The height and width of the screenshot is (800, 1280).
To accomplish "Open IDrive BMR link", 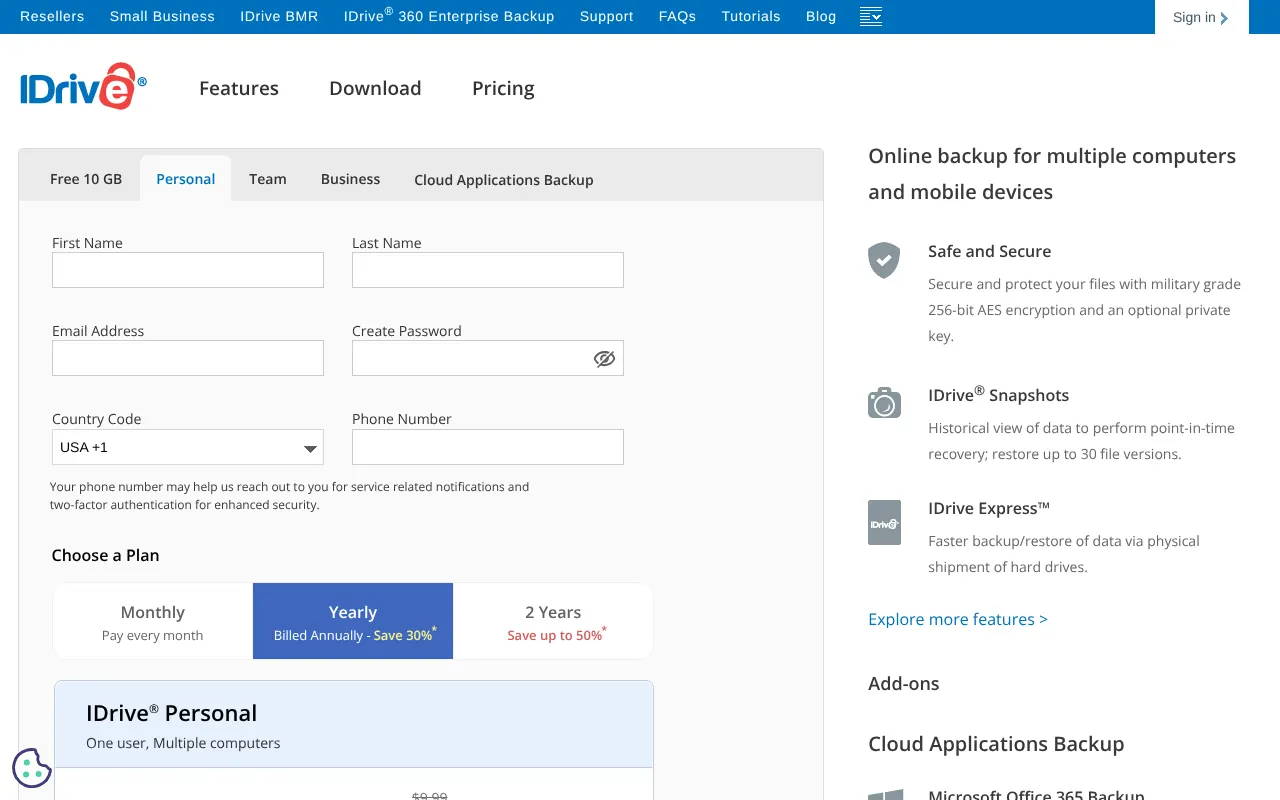I will pyautogui.click(x=279, y=16).
